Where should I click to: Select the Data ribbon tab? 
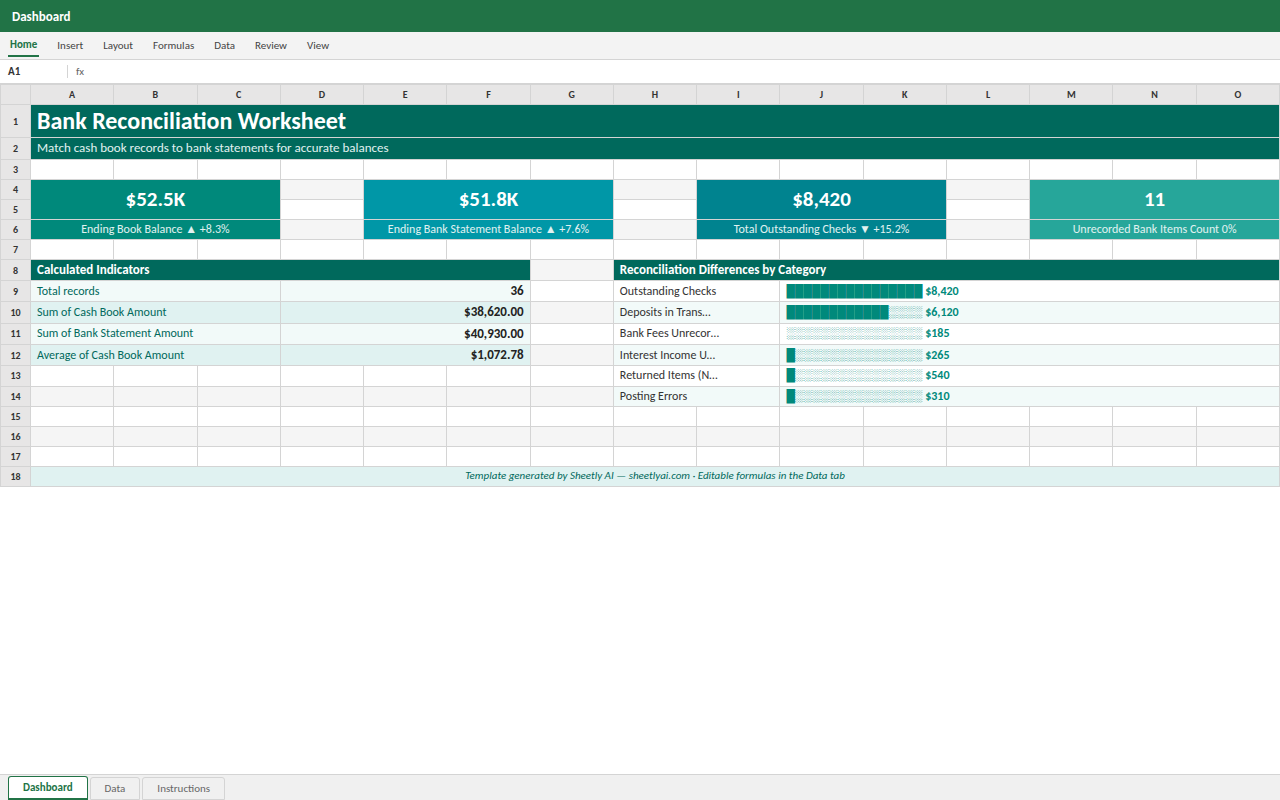click(x=224, y=46)
